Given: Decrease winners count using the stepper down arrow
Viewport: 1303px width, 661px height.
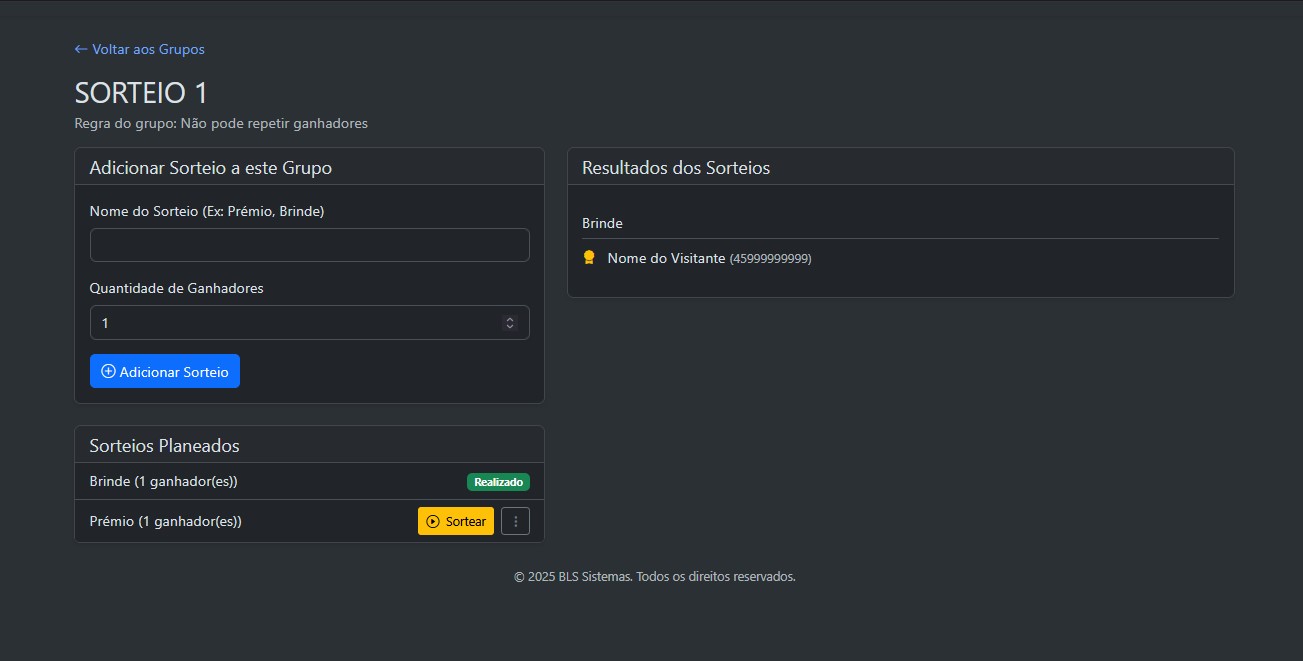Looking at the screenshot, I should [x=510, y=327].
